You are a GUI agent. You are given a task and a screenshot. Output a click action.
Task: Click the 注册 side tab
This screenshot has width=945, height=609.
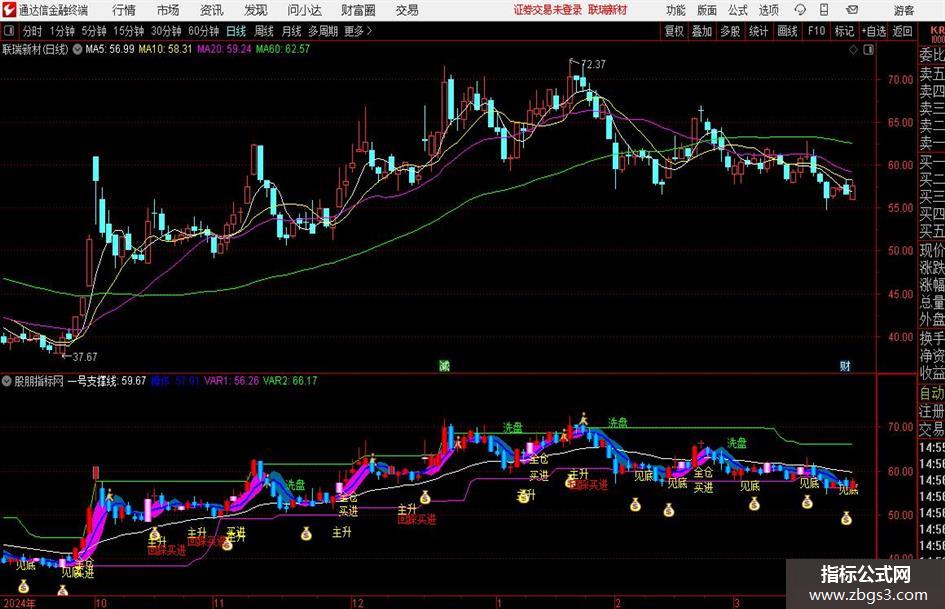coord(932,411)
